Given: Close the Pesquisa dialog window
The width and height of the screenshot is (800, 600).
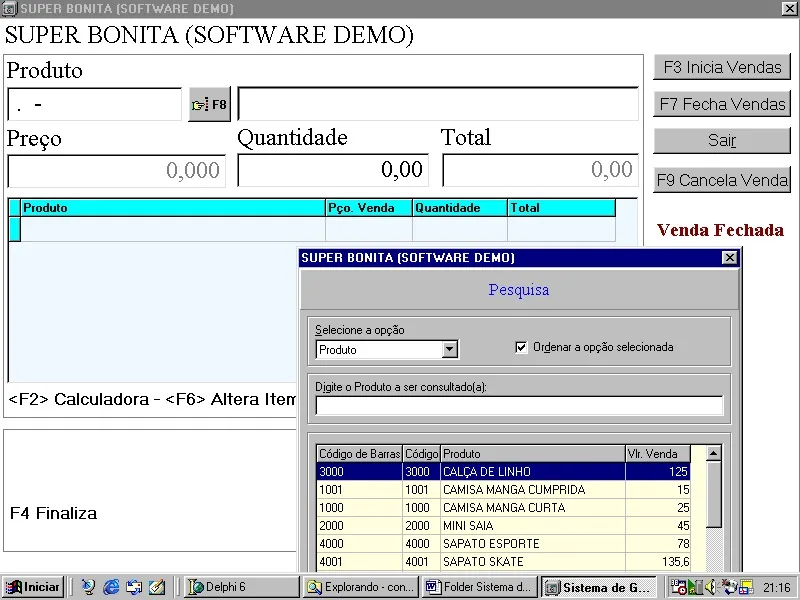Looking at the screenshot, I should 730,258.
